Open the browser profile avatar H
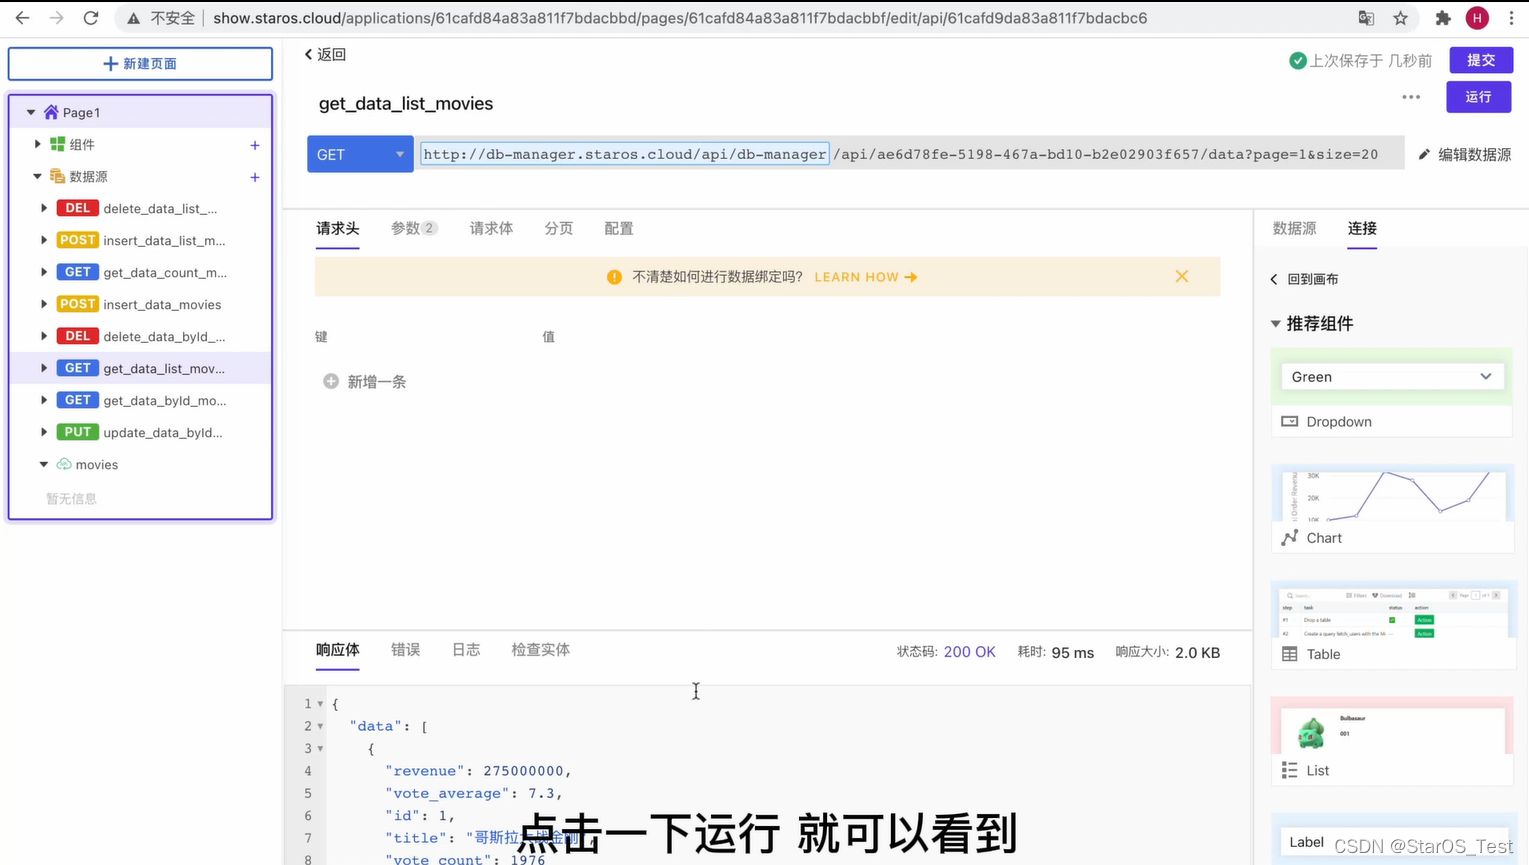Image resolution: width=1529 pixels, height=865 pixels. (x=1477, y=18)
